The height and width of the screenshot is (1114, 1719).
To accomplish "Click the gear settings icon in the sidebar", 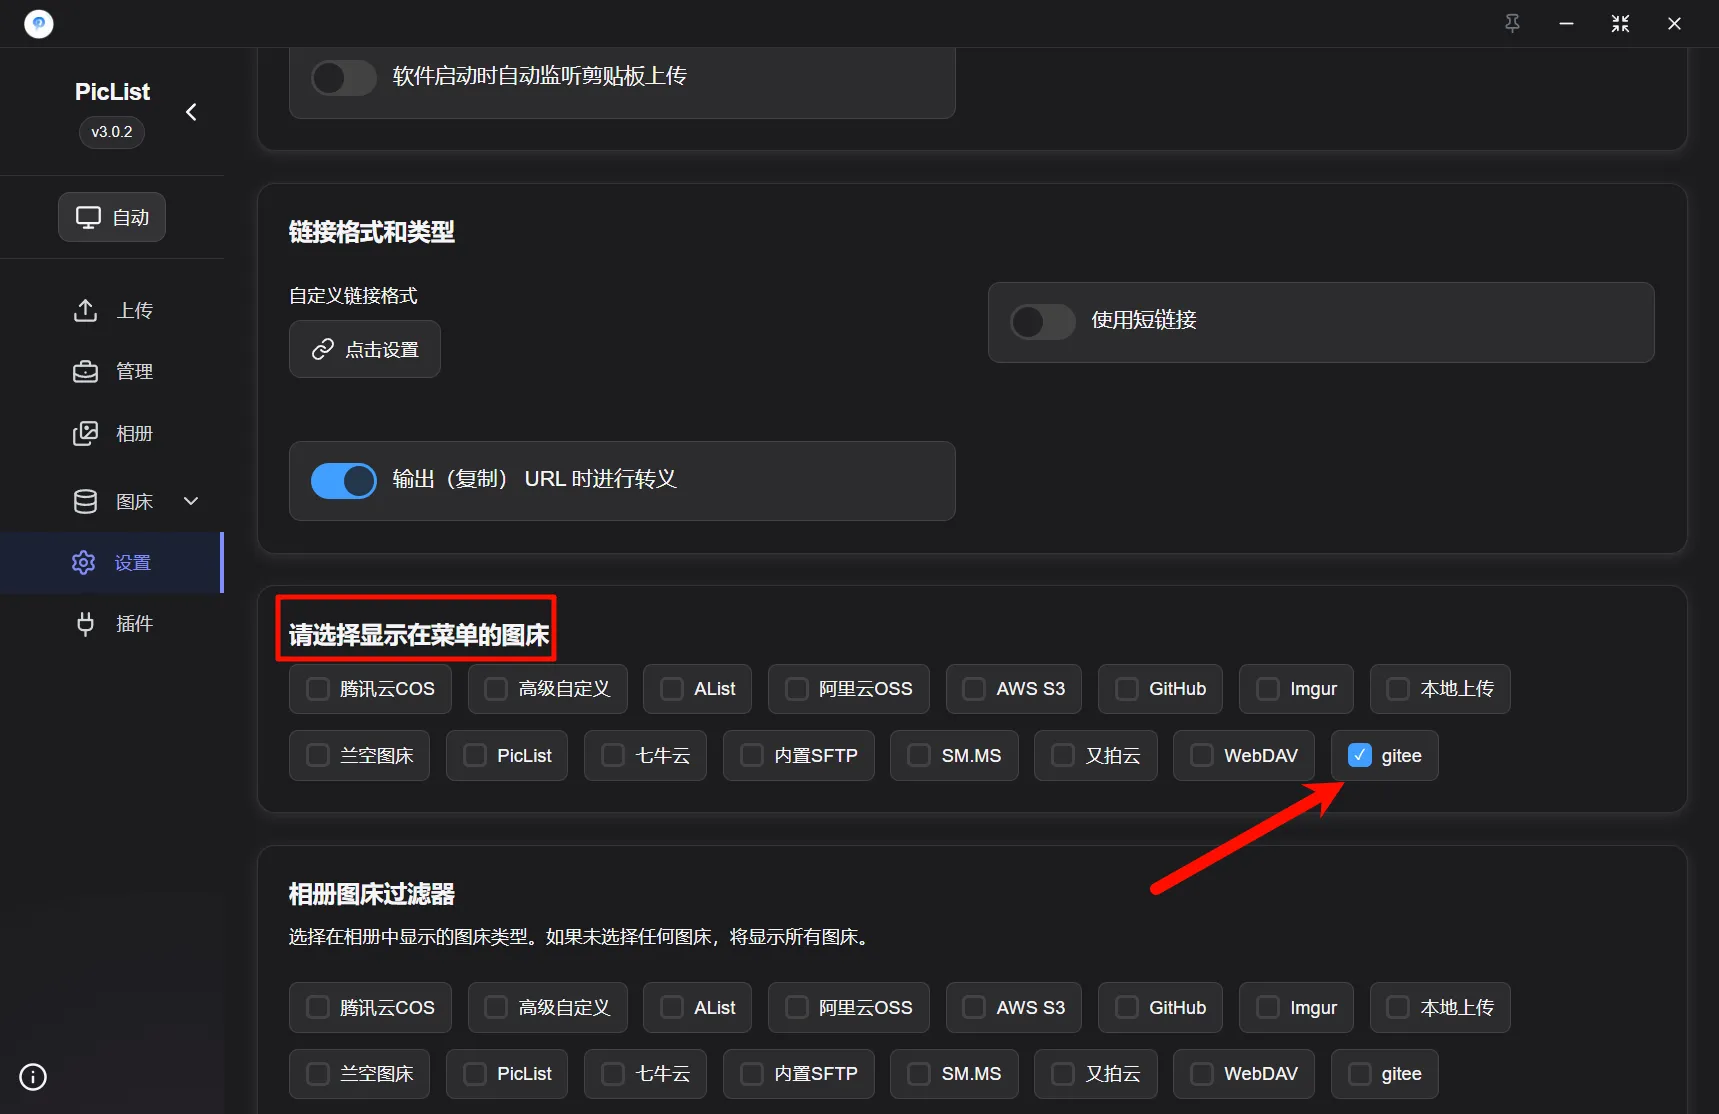I will [x=84, y=562].
